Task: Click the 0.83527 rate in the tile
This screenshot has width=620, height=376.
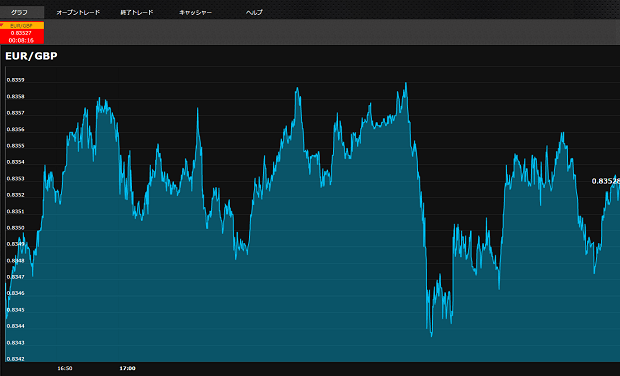Action: coord(21,33)
